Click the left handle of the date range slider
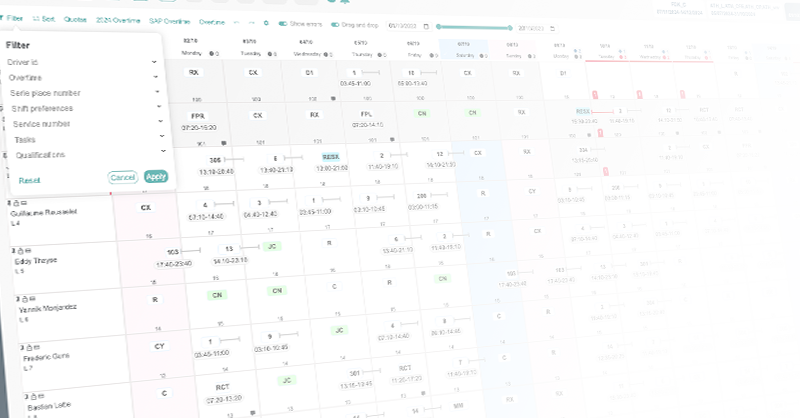 coord(438,27)
